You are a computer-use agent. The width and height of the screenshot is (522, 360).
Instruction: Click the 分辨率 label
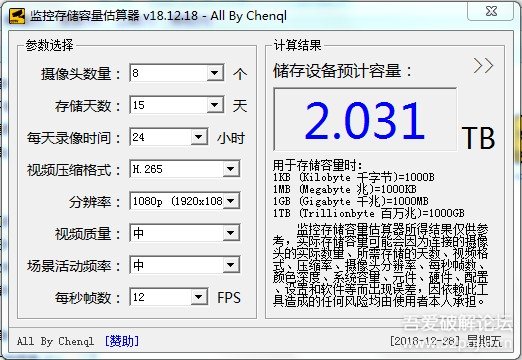94,202
